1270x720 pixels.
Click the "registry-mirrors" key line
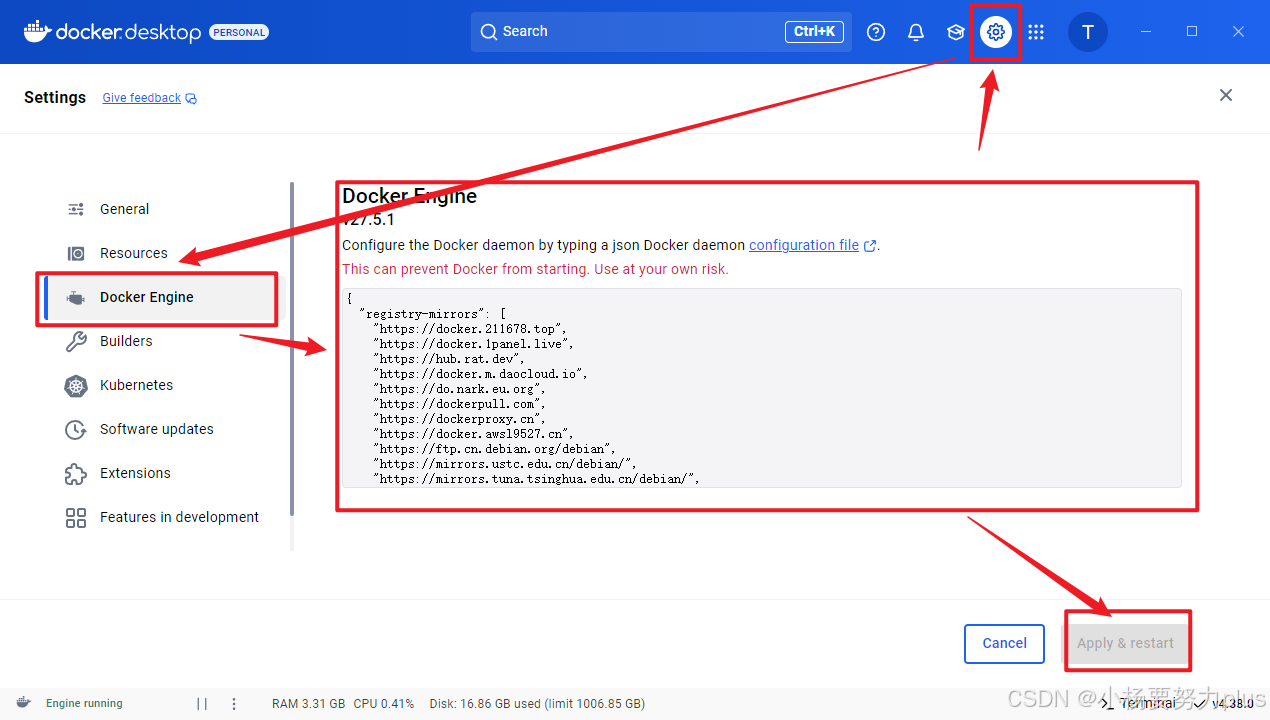[432, 314]
